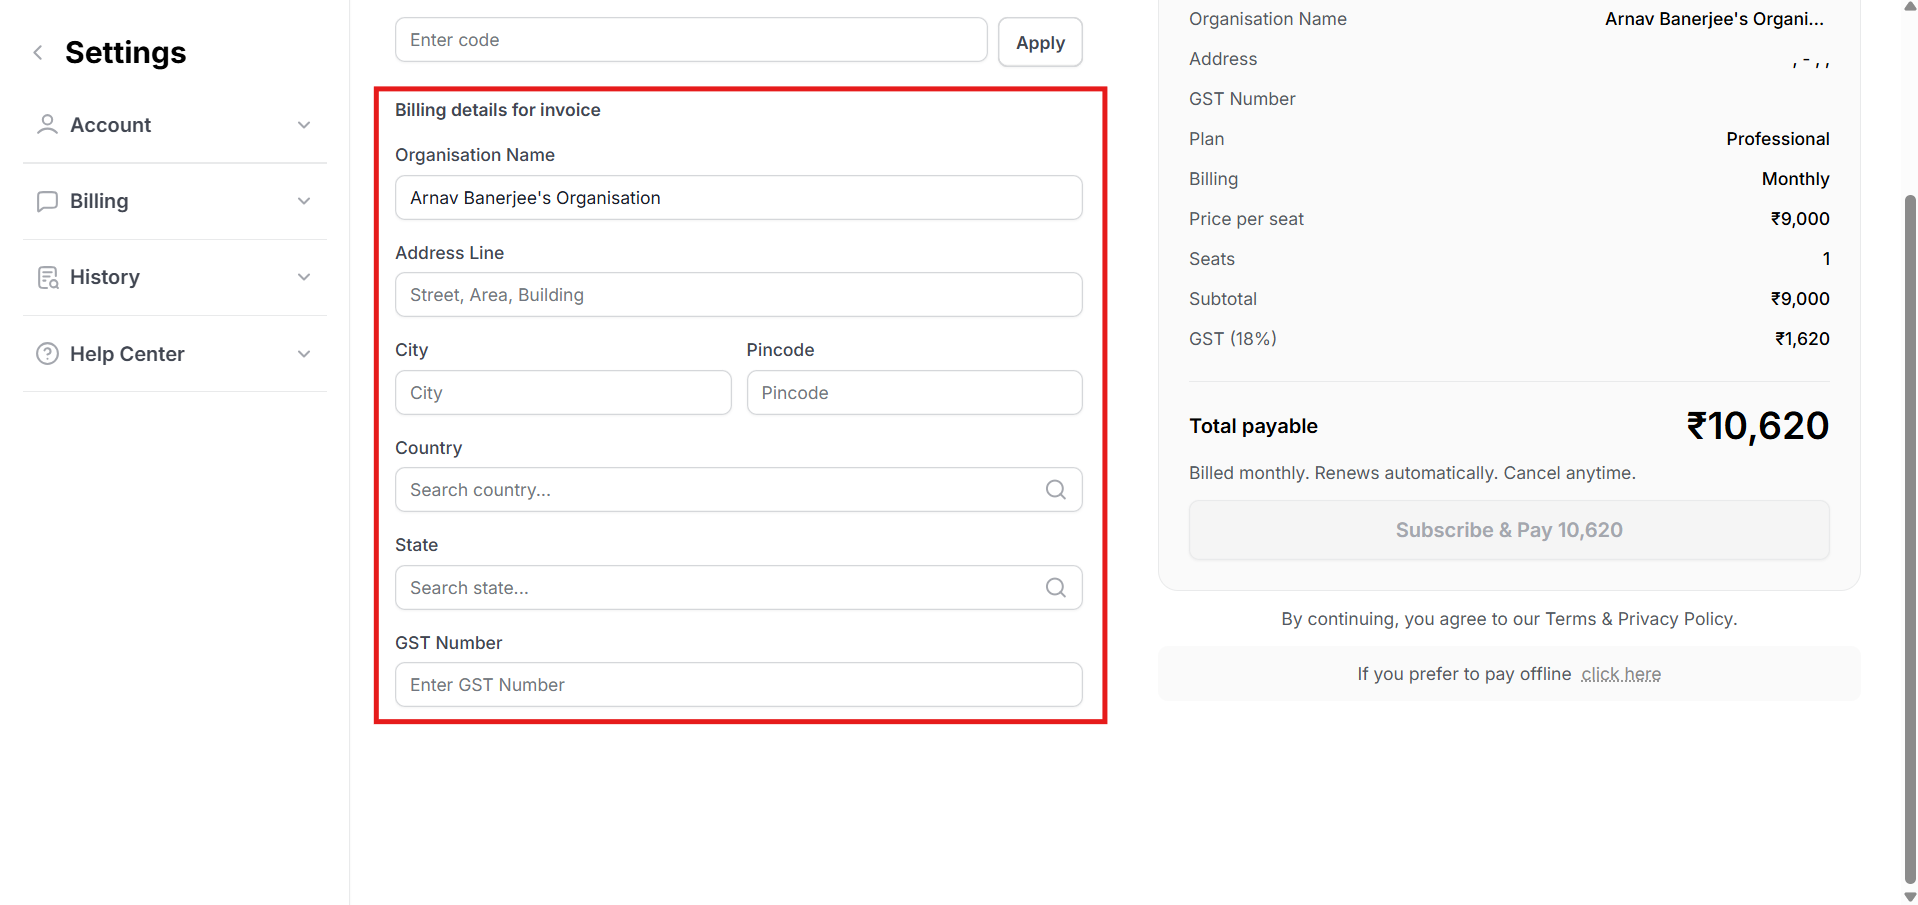
Task: Follow the offline payment 'click here' link
Action: 1620,674
